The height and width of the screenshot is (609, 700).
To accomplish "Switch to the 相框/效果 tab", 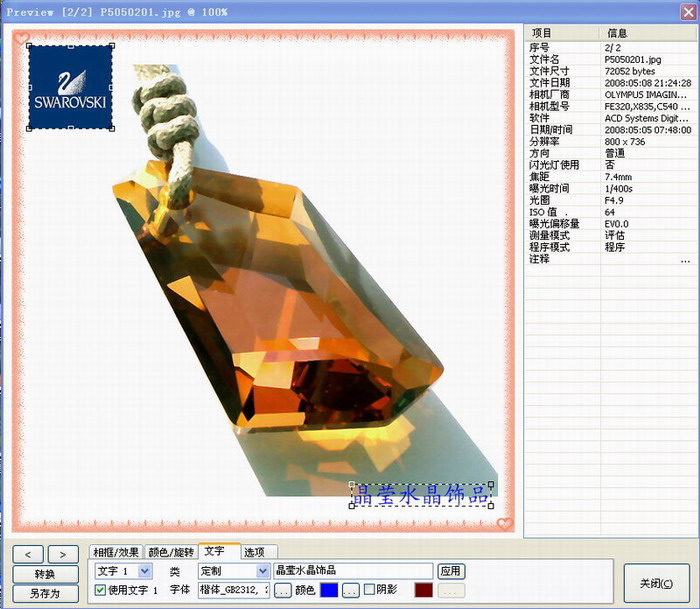I will [x=116, y=552].
